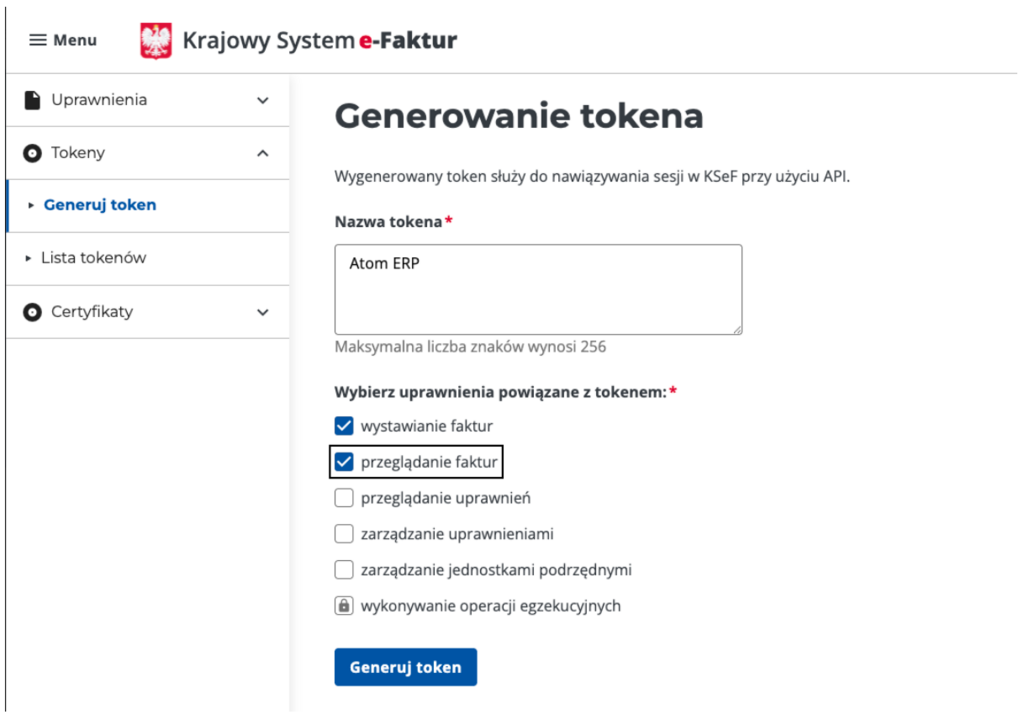Enable the przeglądanie uprawnień checkbox
This screenshot has width=1024, height=720.
coord(344,498)
